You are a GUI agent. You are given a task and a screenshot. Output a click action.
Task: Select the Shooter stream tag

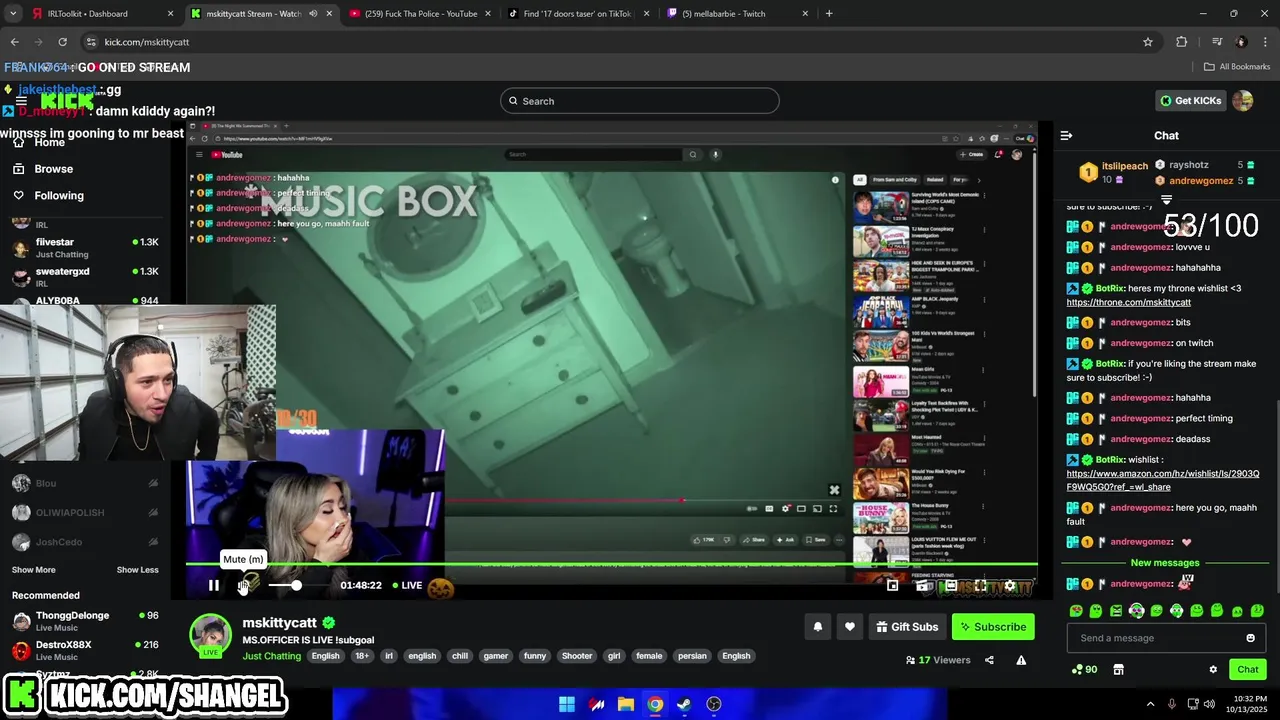[577, 656]
